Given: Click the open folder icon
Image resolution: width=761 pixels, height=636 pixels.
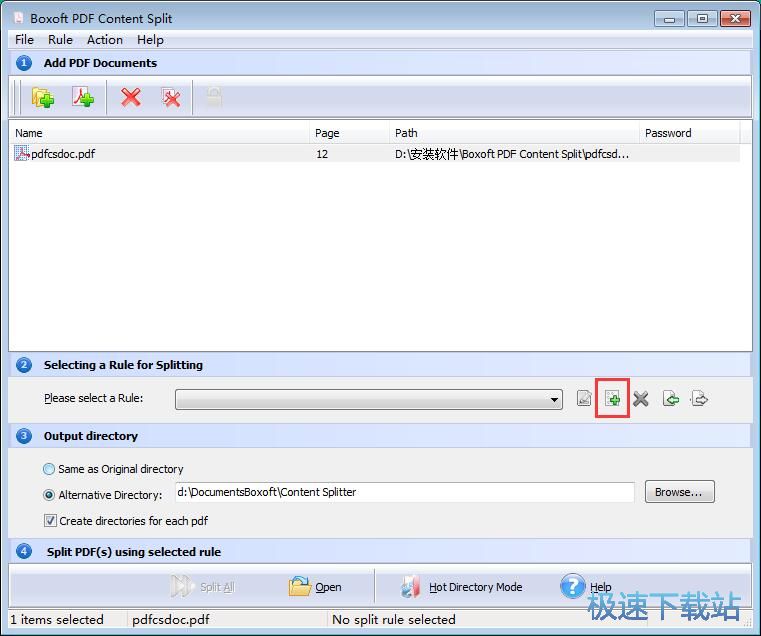Looking at the screenshot, I should coord(299,586).
